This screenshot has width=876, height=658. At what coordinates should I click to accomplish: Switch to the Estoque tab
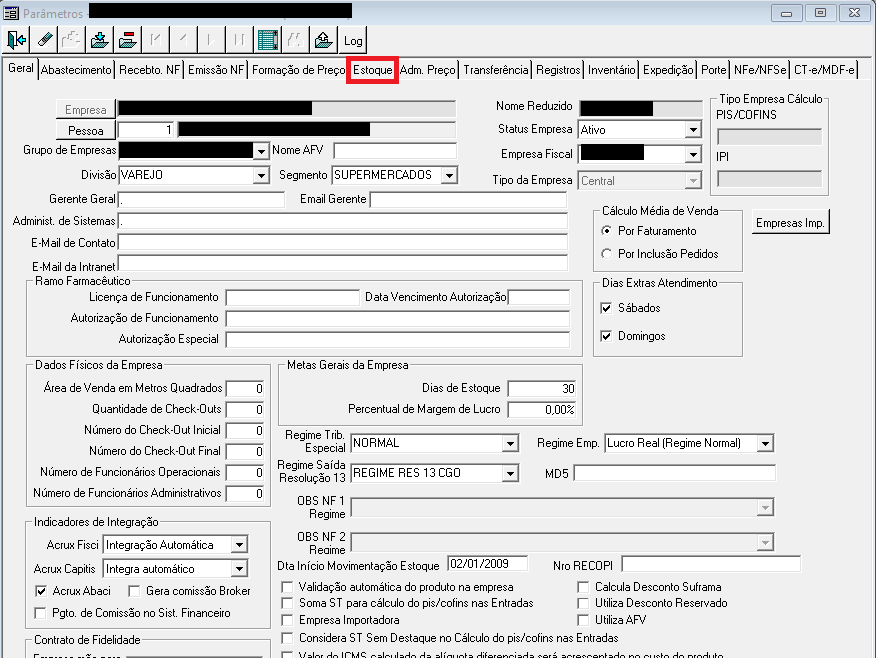pos(373,70)
